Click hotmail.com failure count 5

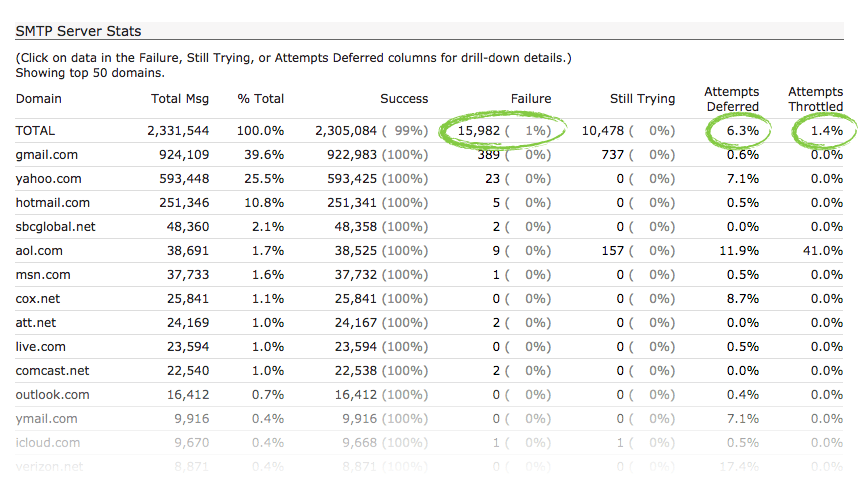coord(496,203)
